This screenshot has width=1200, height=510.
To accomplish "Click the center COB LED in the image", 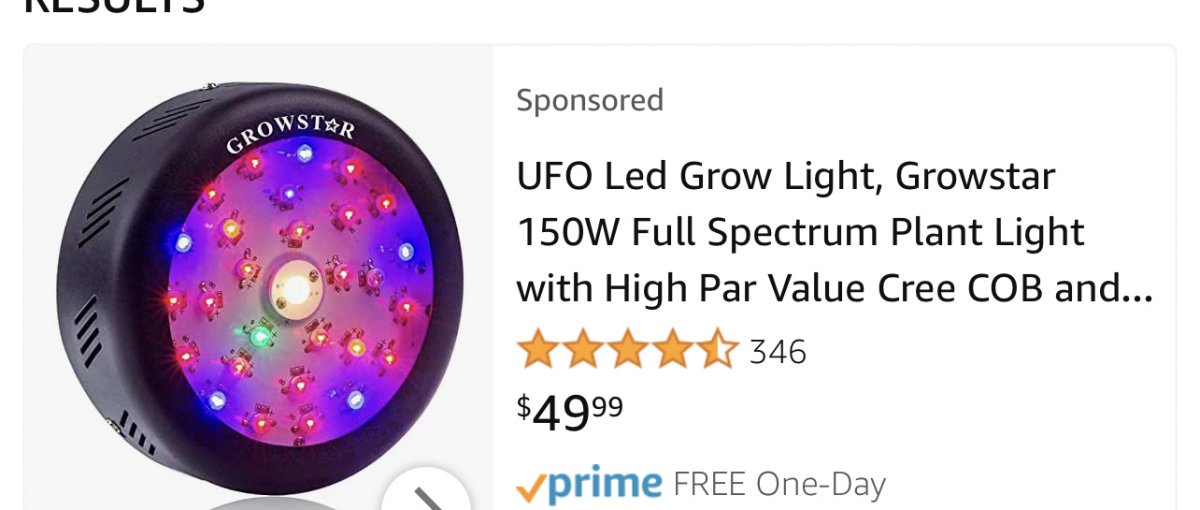I will pyautogui.click(x=295, y=287).
